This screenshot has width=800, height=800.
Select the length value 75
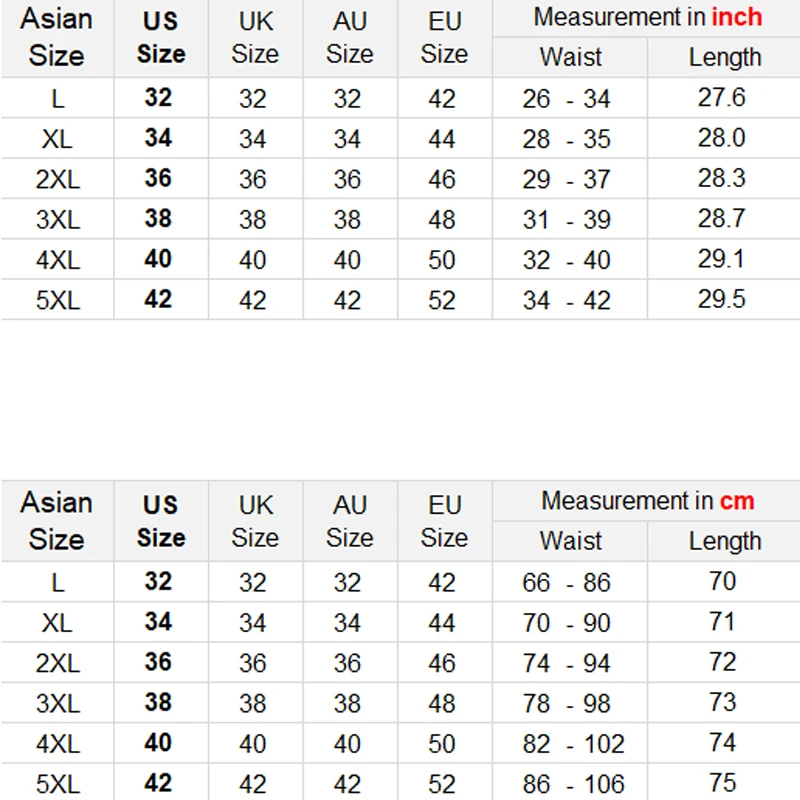(x=722, y=783)
